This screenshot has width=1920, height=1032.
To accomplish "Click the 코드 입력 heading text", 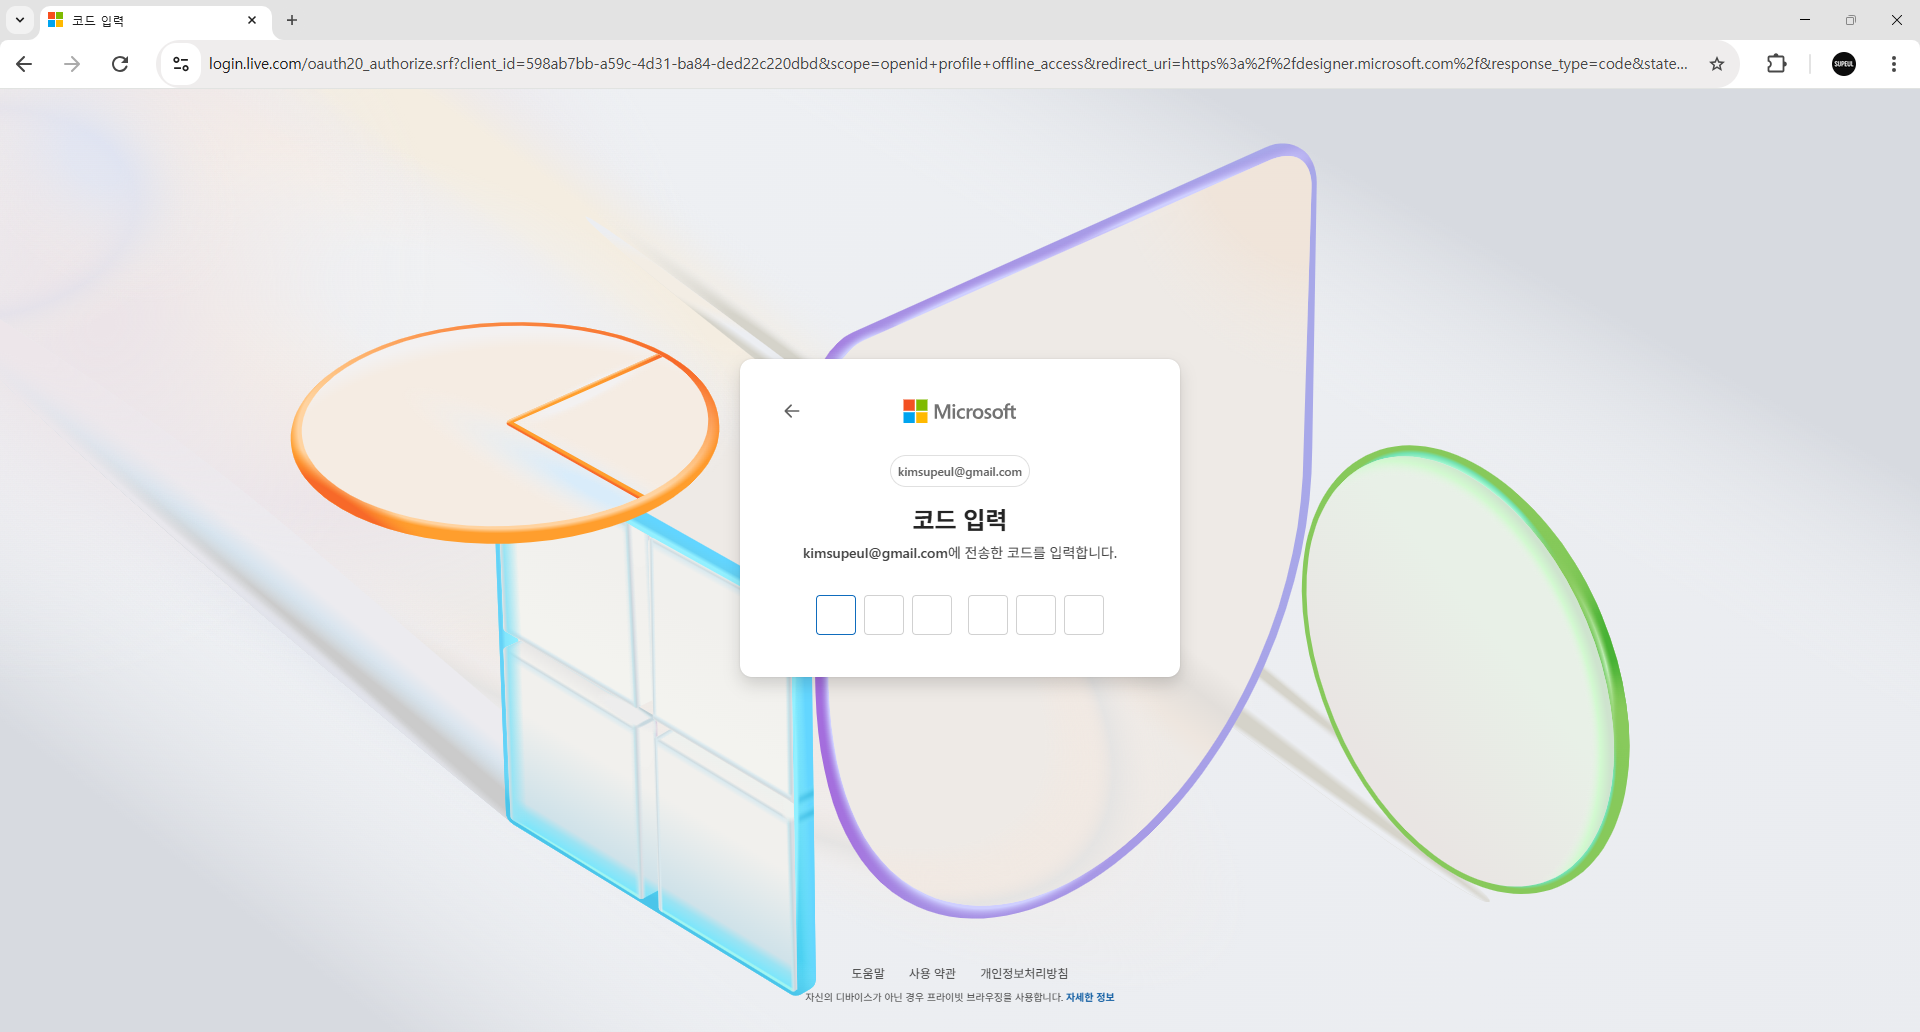I will [x=960, y=519].
